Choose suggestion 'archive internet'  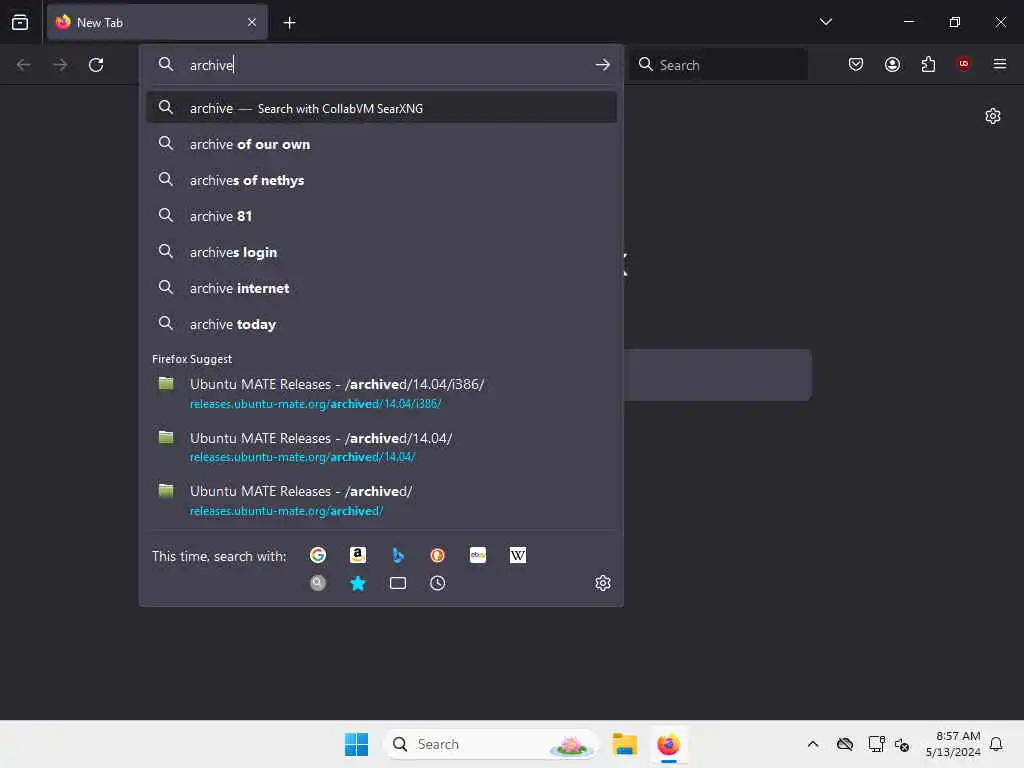coord(382,288)
